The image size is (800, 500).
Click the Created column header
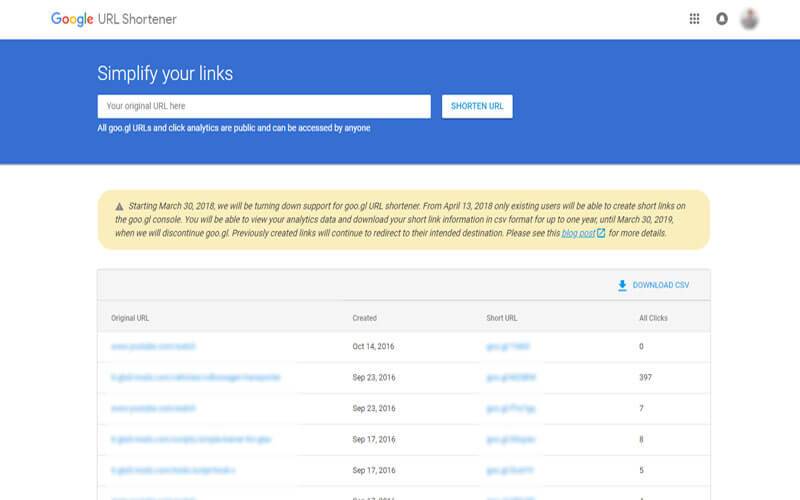364,318
